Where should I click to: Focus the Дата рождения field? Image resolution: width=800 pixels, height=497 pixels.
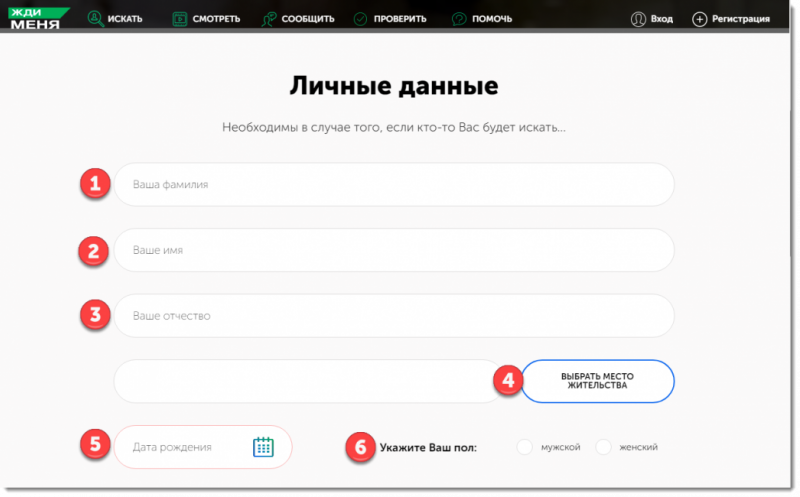203,447
